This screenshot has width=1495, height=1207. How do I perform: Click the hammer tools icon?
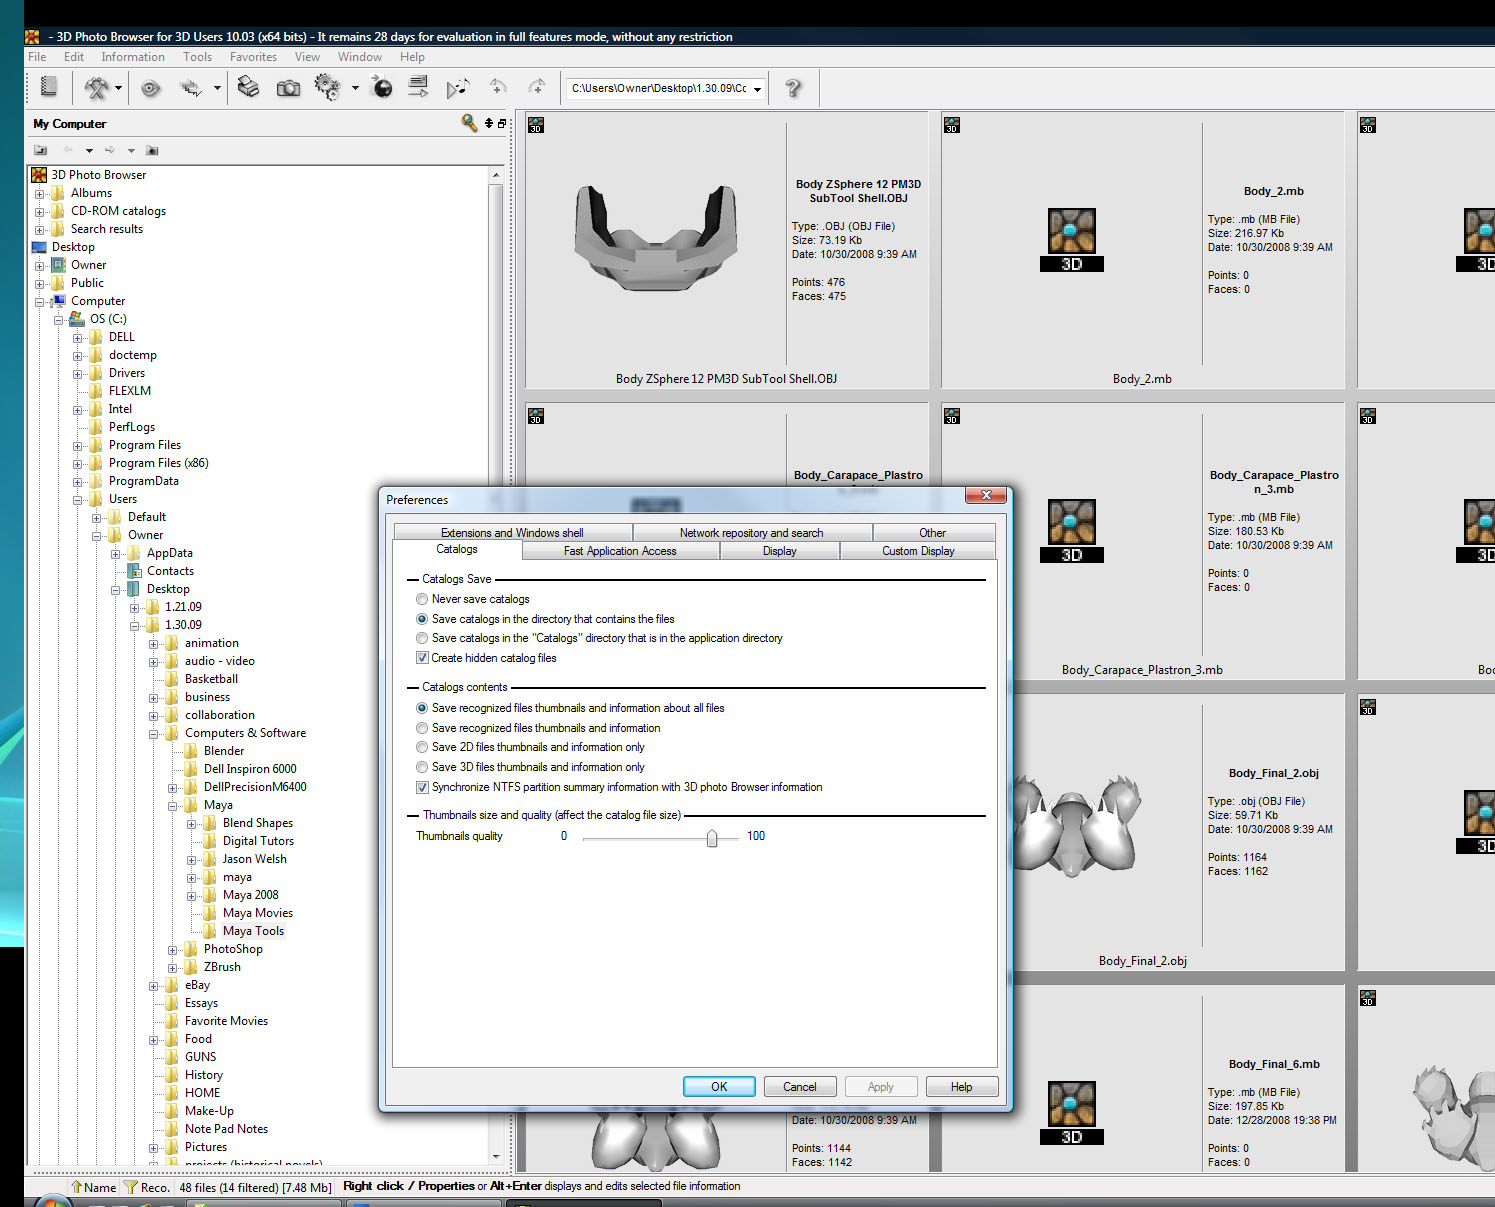(x=96, y=88)
